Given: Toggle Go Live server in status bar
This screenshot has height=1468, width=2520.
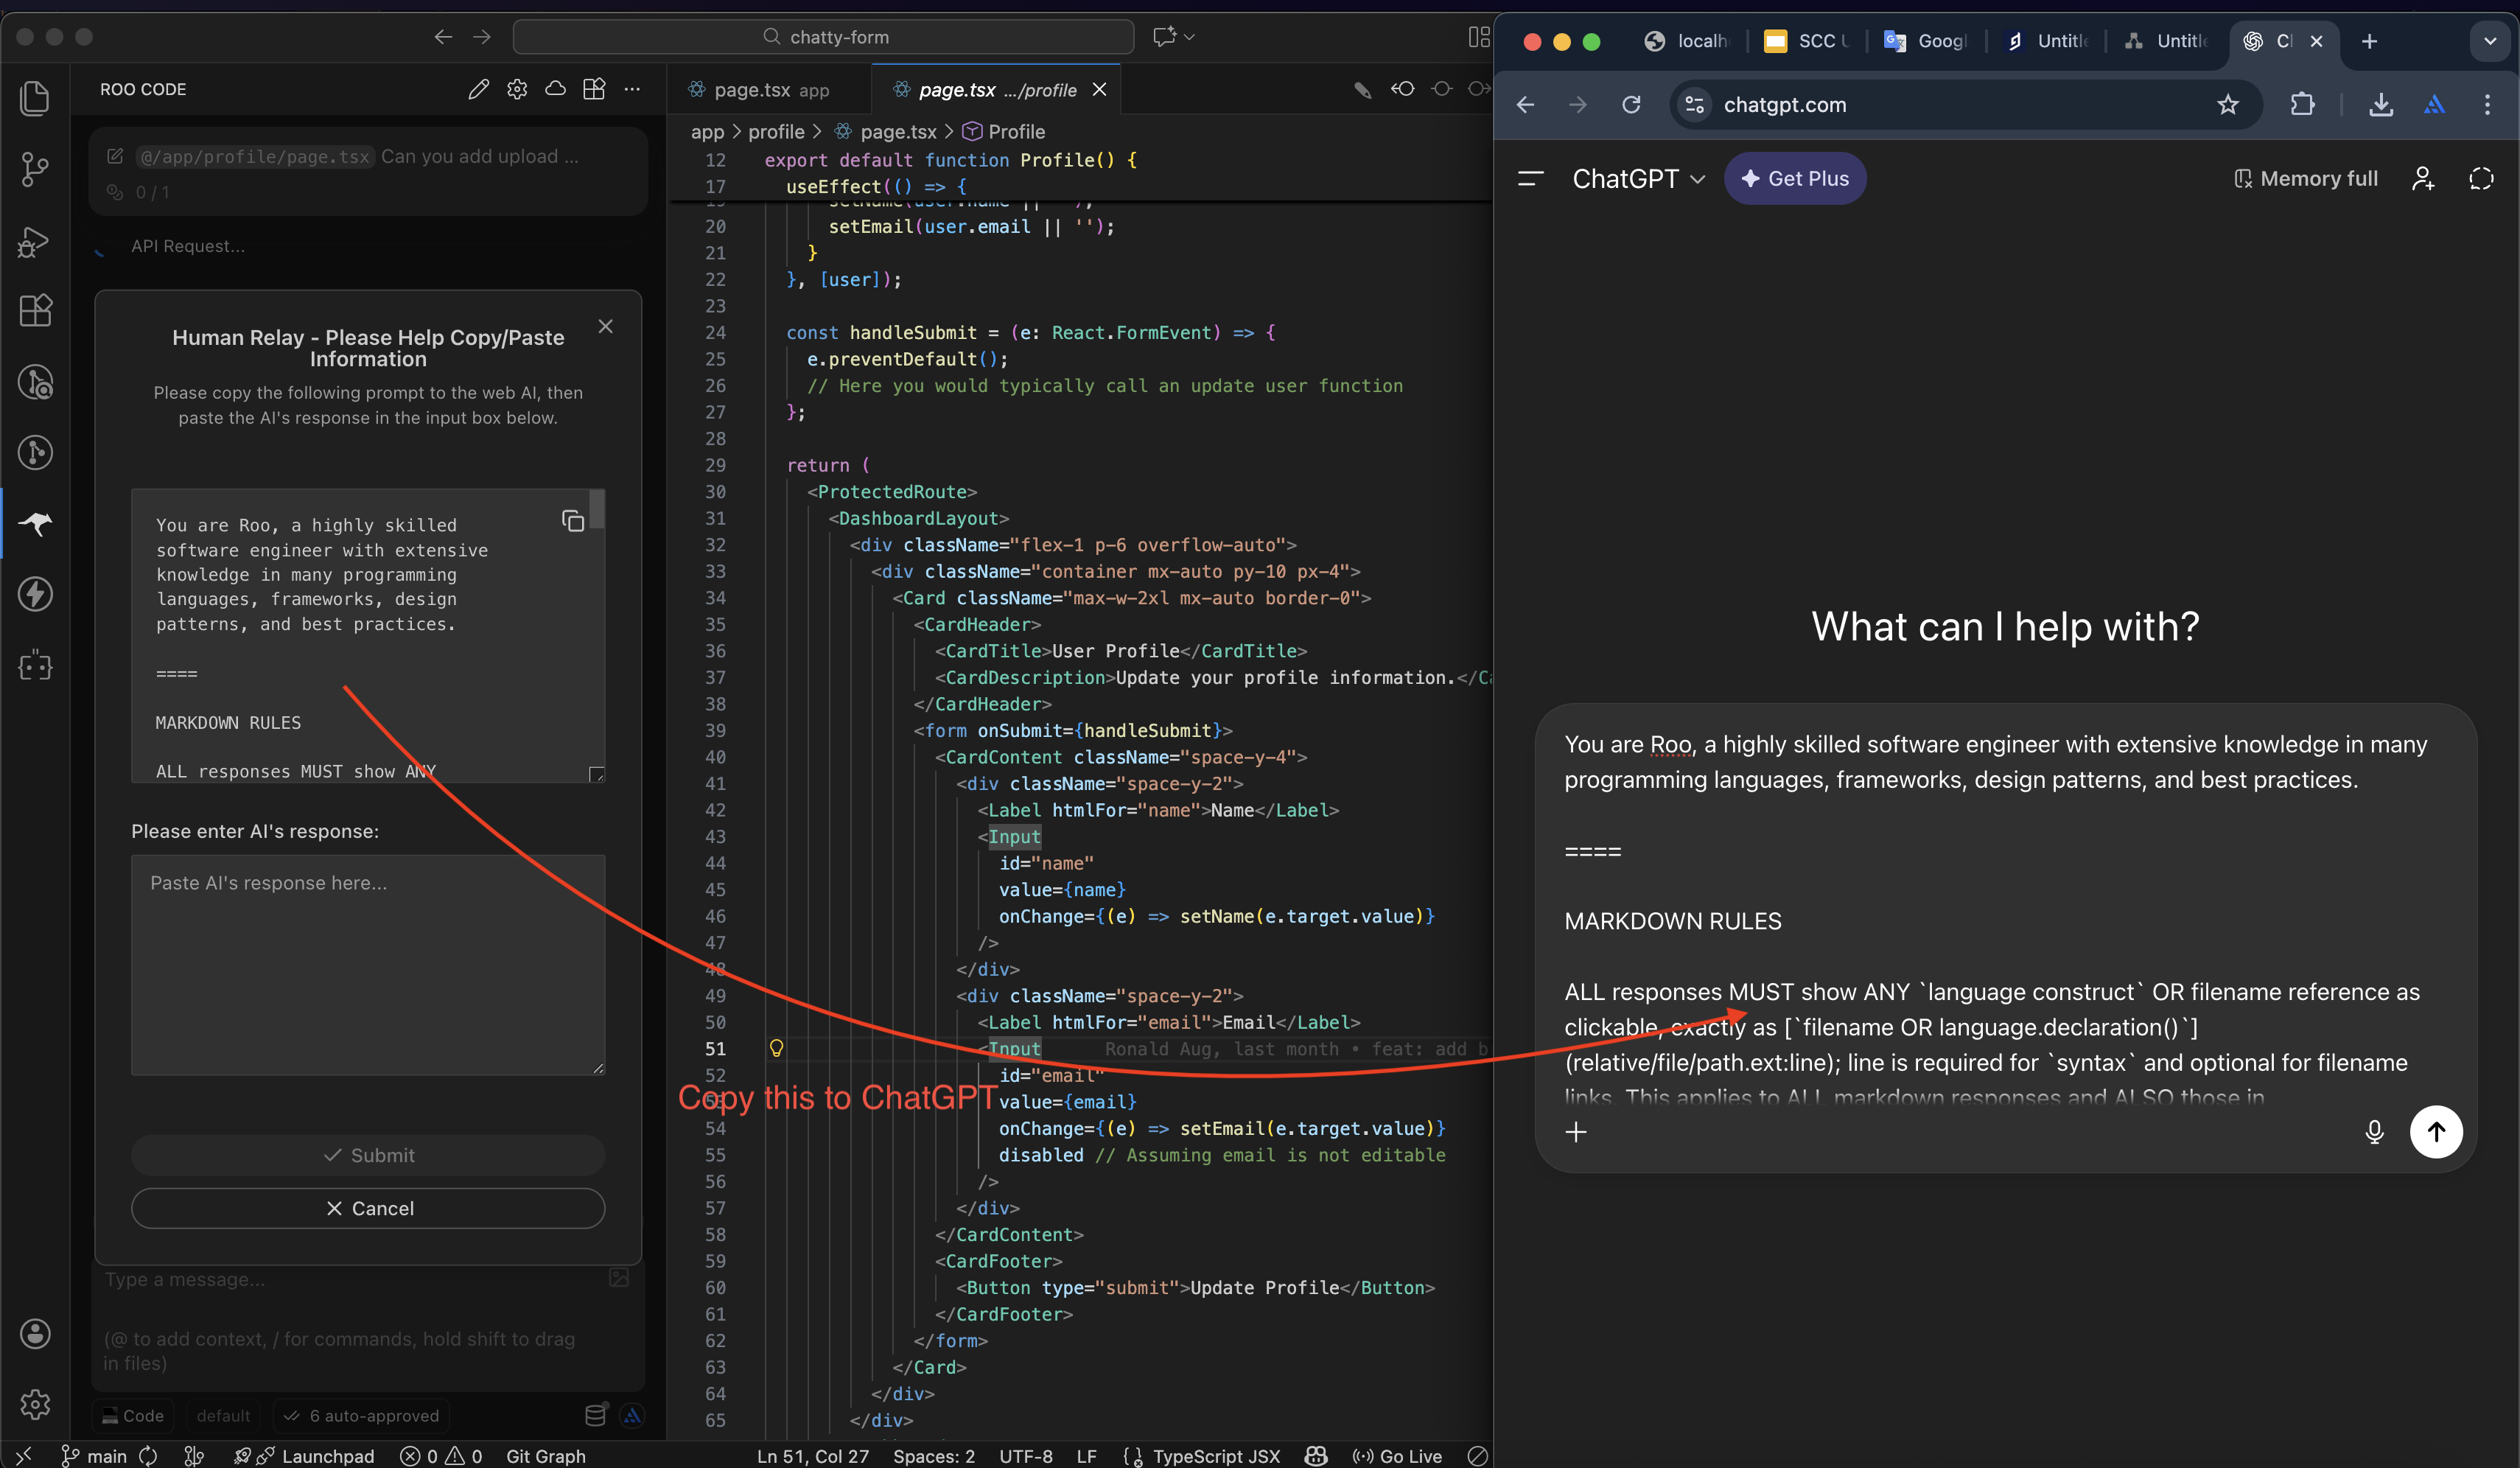Looking at the screenshot, I should click(1397, 1455).
